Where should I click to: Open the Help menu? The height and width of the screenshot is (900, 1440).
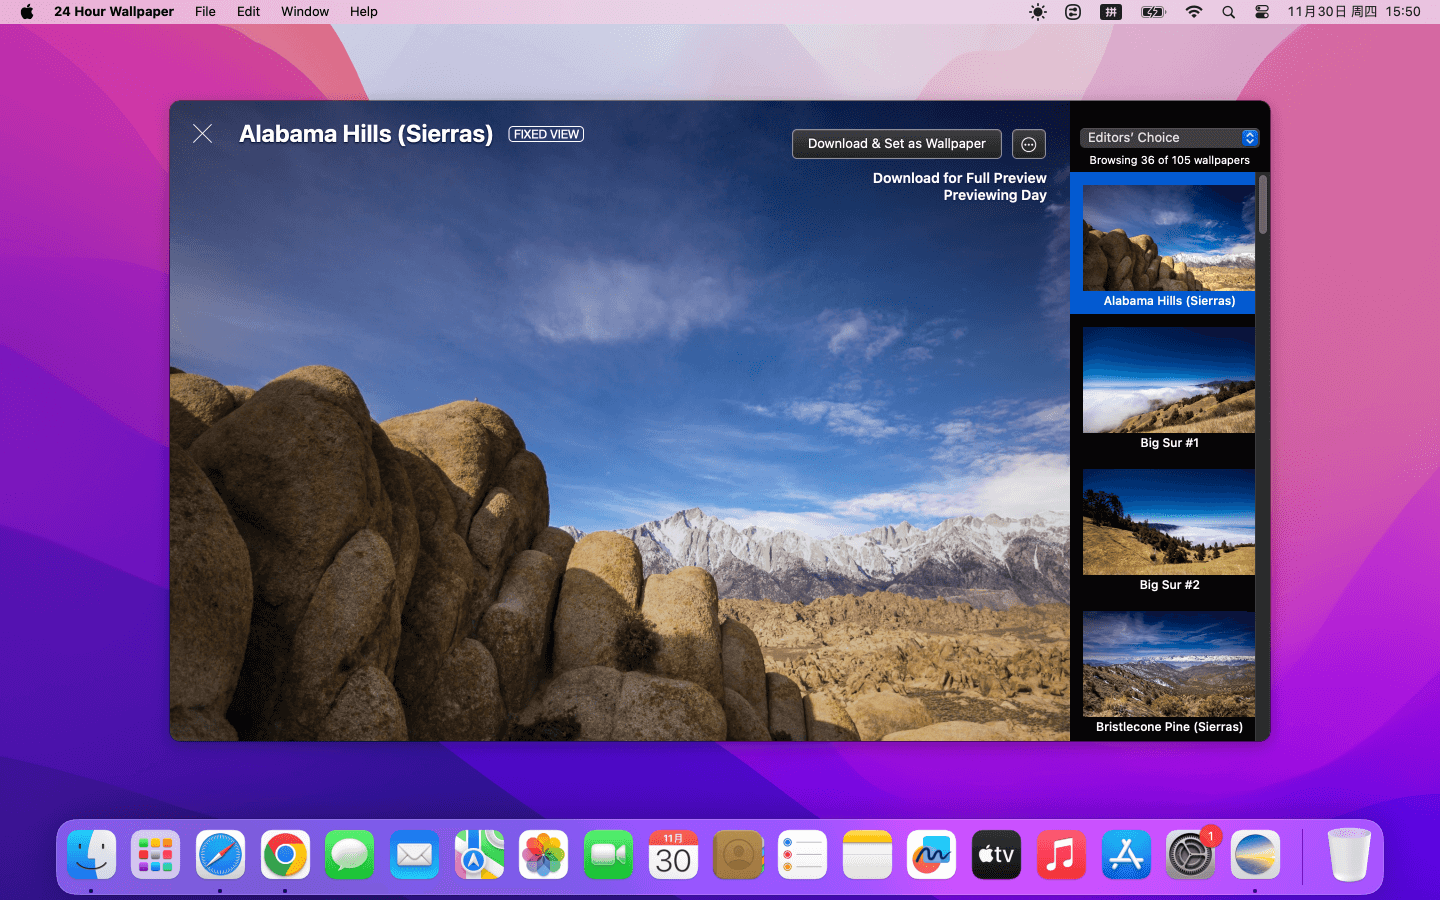pos(364,12)
